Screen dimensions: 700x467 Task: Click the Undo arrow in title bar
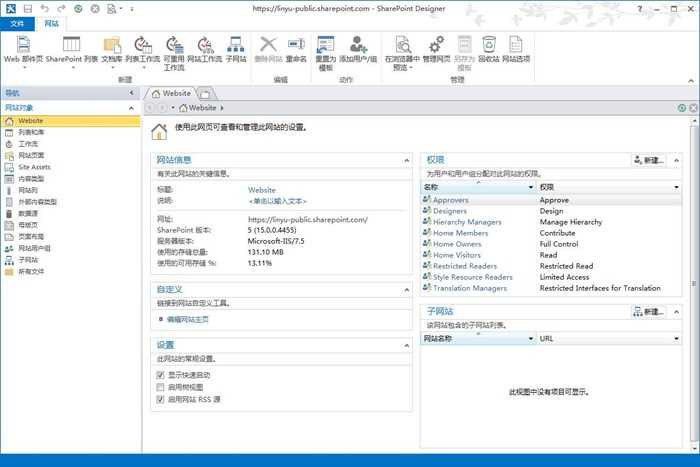(44, 8)
